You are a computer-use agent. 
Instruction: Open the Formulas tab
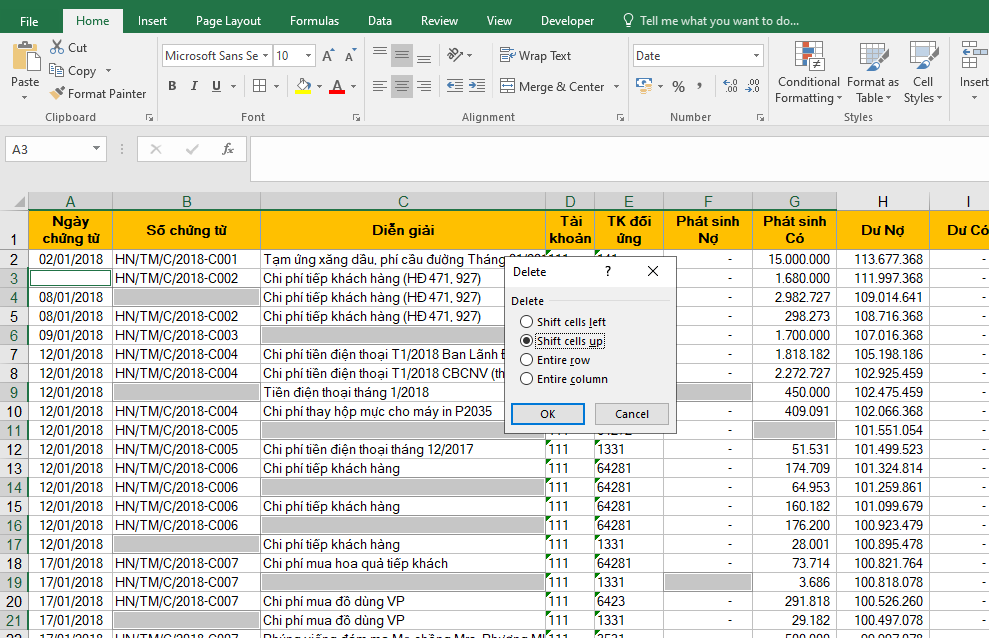[x=314, y=21]
